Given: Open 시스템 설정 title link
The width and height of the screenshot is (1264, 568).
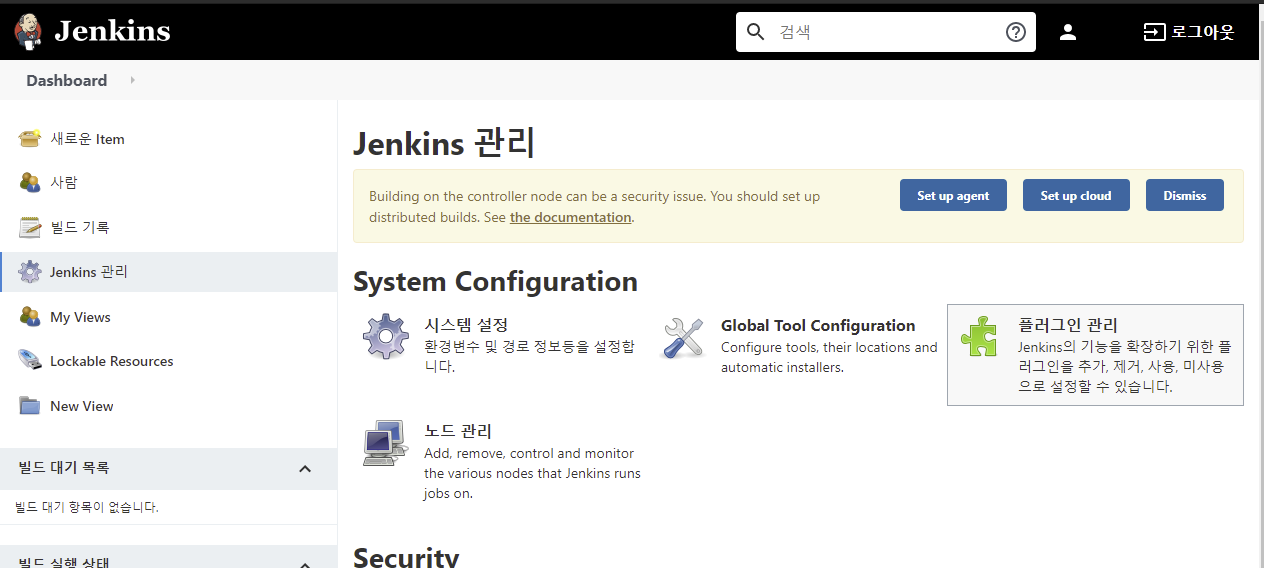Looking at the screenshot, I should 466,325.
